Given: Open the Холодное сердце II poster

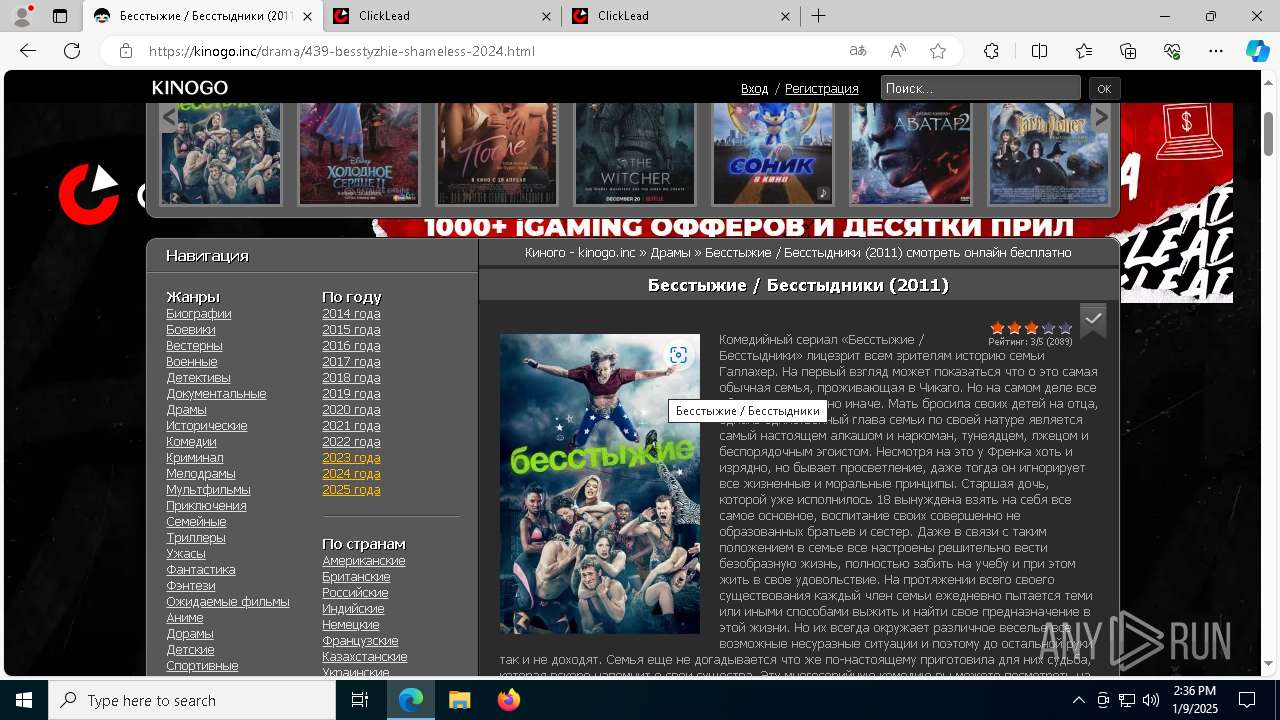Looking at the screenshot, I should point(359,153).
